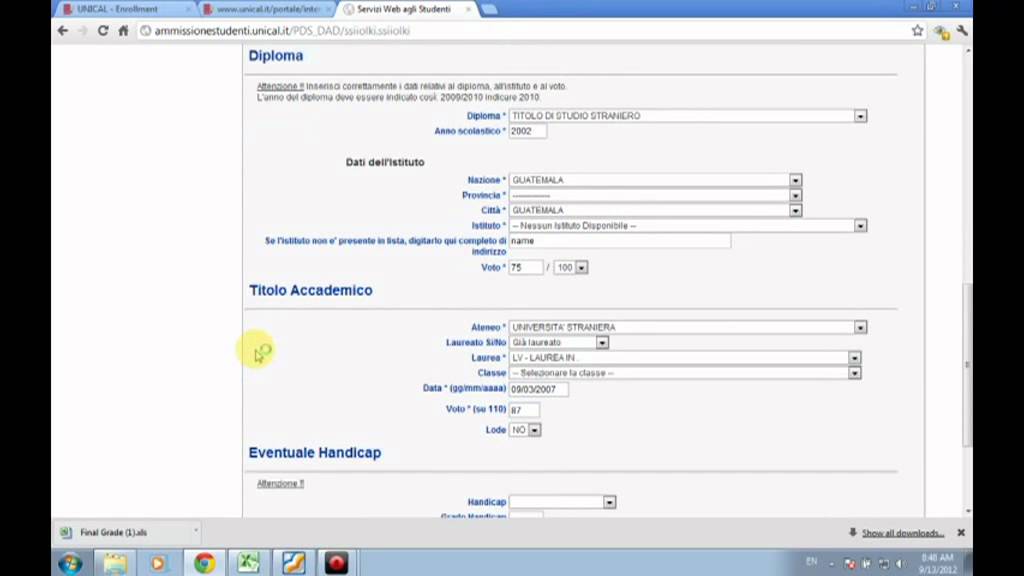Viewport: 1024px width, 576px height.
Task: Click the Attenzione link under Eventuale Handicap
Action: click(x=280, y=483)
